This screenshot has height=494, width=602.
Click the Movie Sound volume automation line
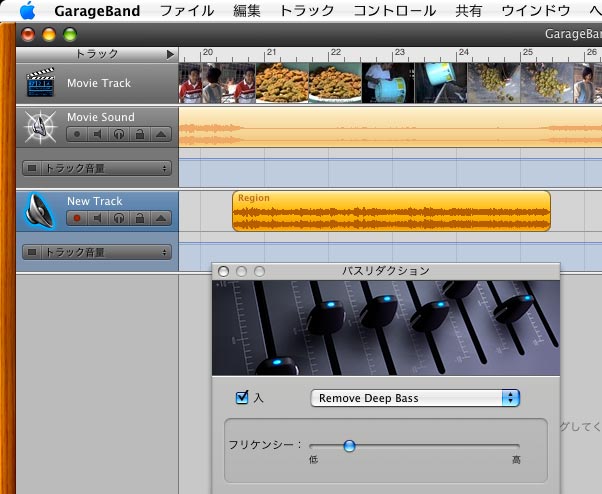point(390,159)
